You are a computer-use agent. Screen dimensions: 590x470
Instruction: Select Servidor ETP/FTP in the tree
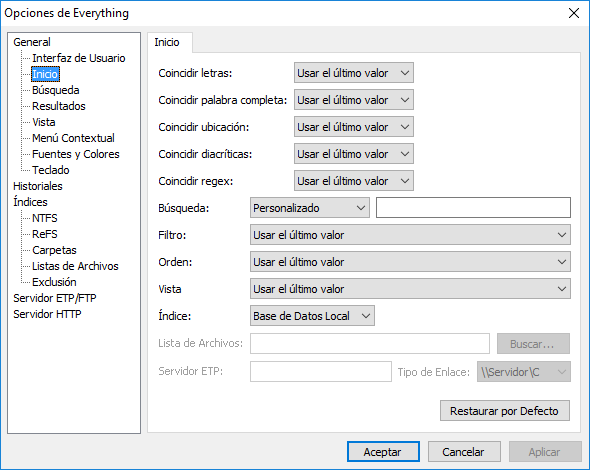point(55,298)
